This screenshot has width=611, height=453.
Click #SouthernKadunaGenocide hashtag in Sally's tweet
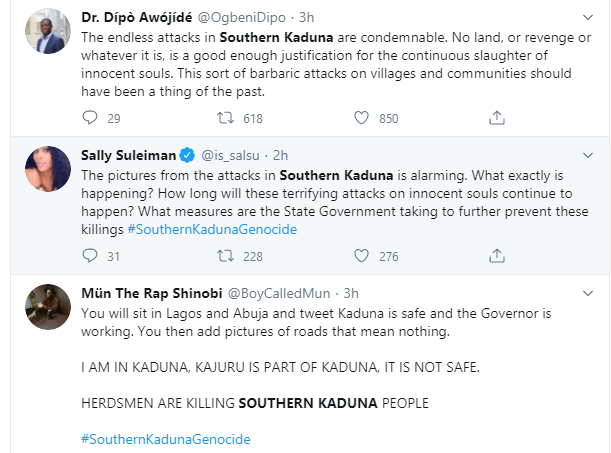(x=212, y=229)
